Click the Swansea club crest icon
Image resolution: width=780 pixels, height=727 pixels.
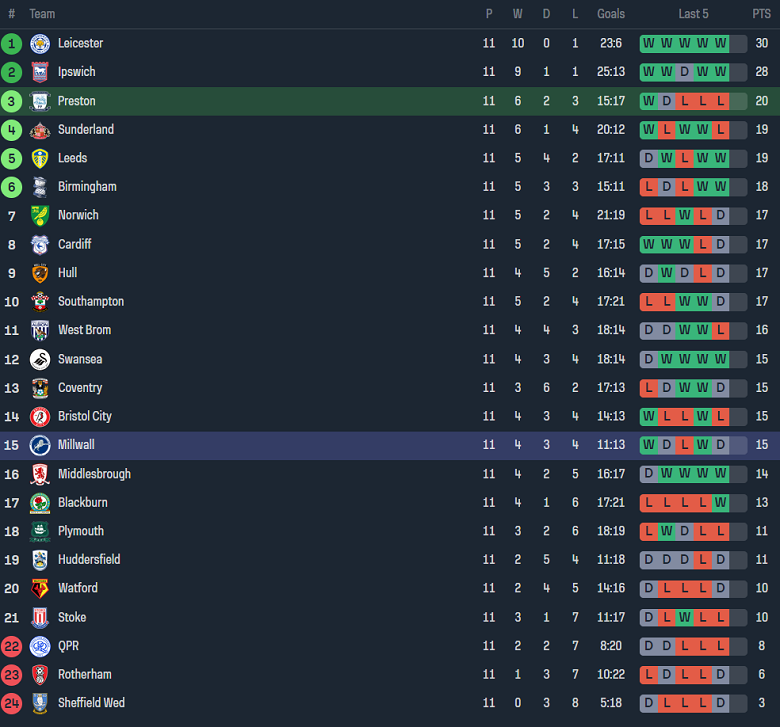pyautogui.click(x=40, y=359)
